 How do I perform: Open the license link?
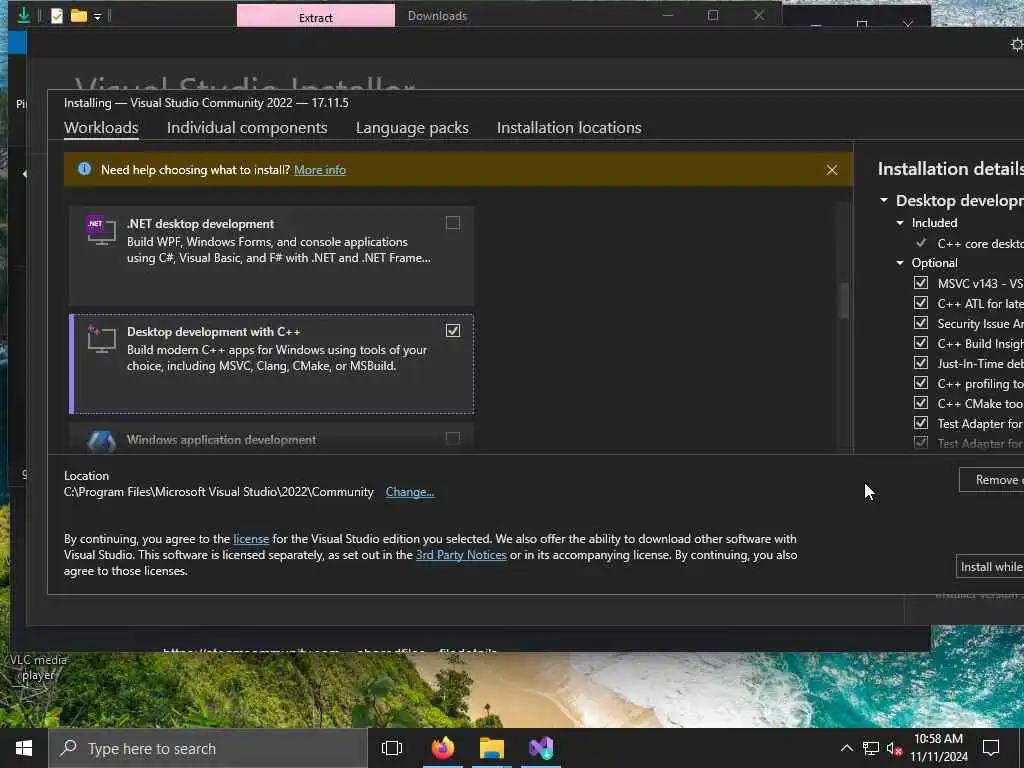[x=251, y=539]
